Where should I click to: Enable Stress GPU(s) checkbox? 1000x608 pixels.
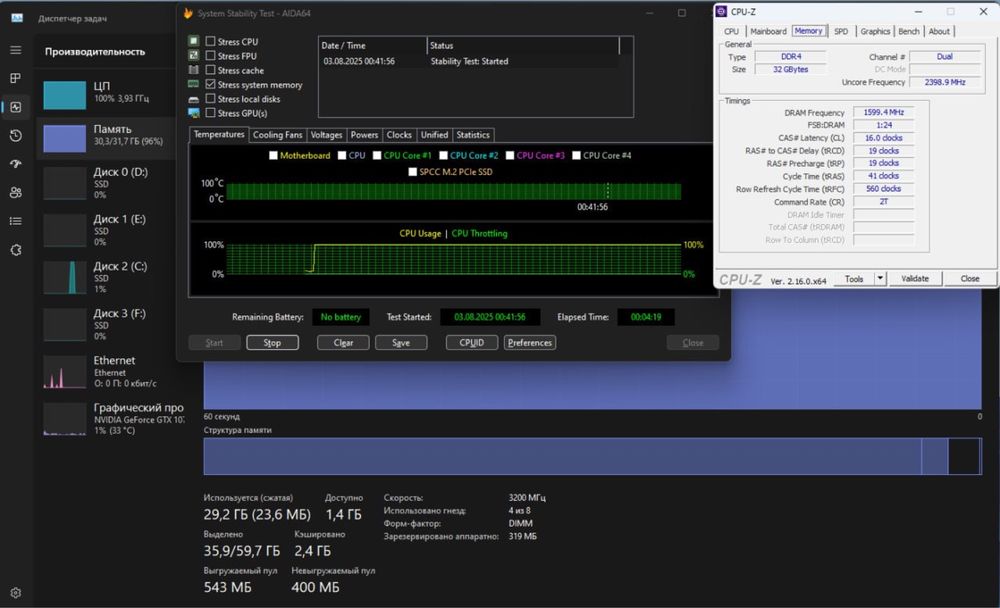point(210,113)
